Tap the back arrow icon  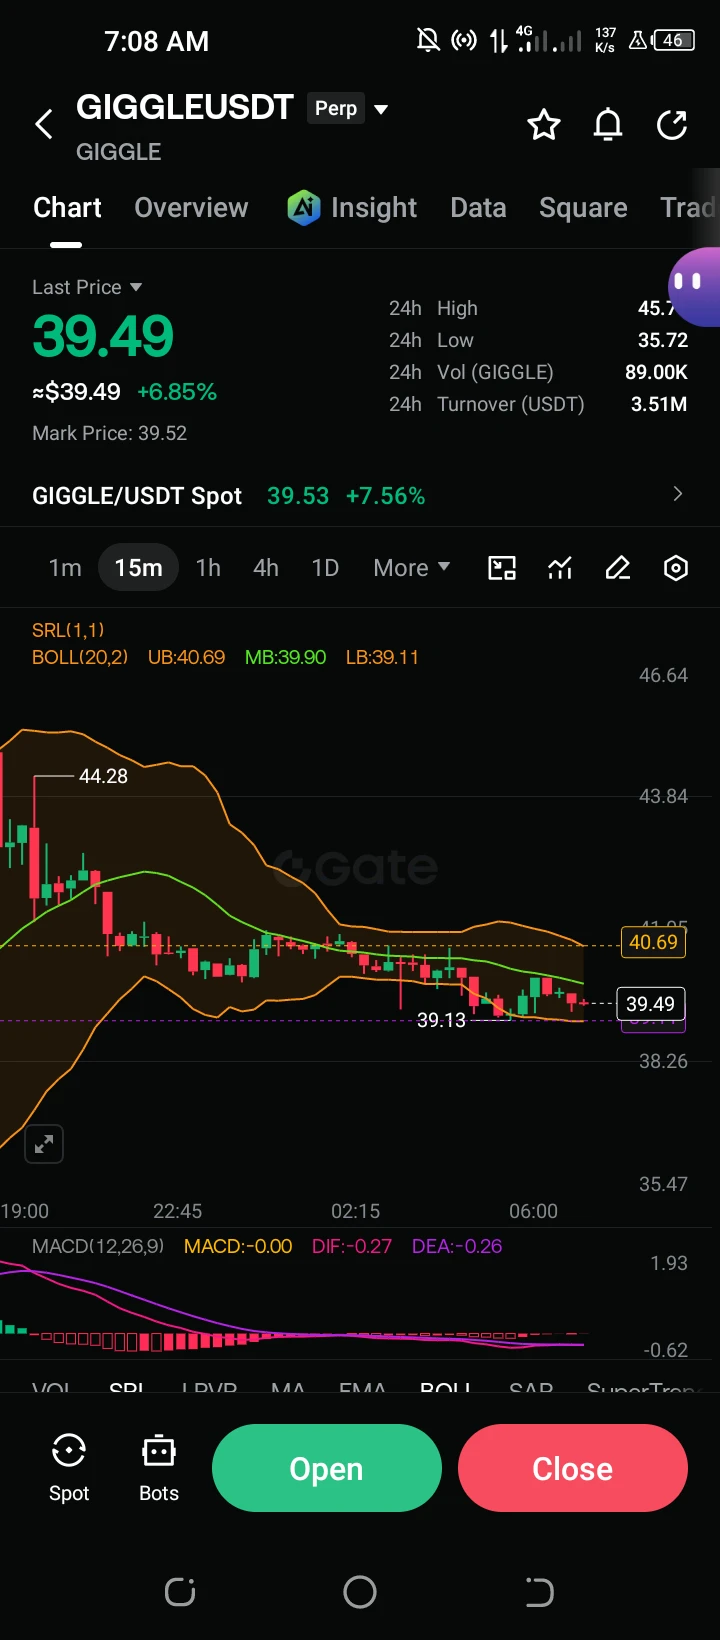(44, 125)
